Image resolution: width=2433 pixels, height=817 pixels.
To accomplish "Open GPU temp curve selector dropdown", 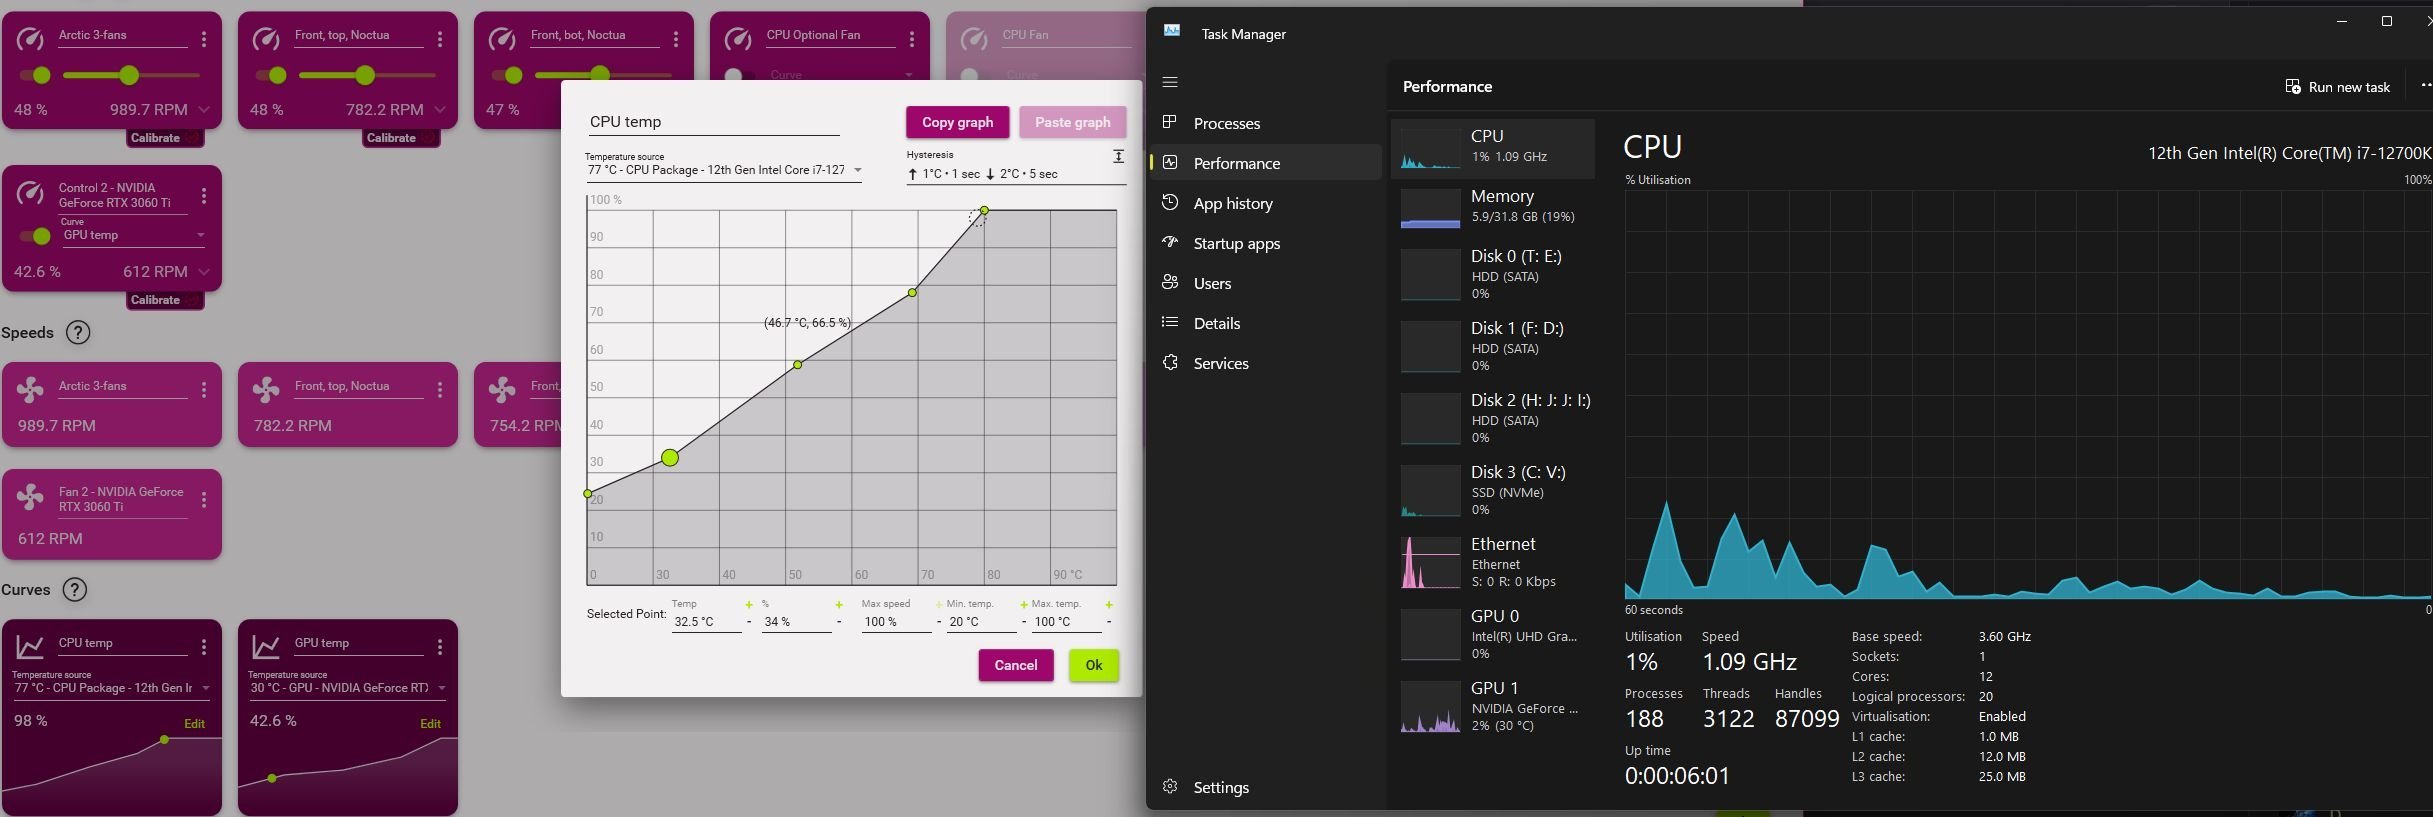I will coord(133,235).
